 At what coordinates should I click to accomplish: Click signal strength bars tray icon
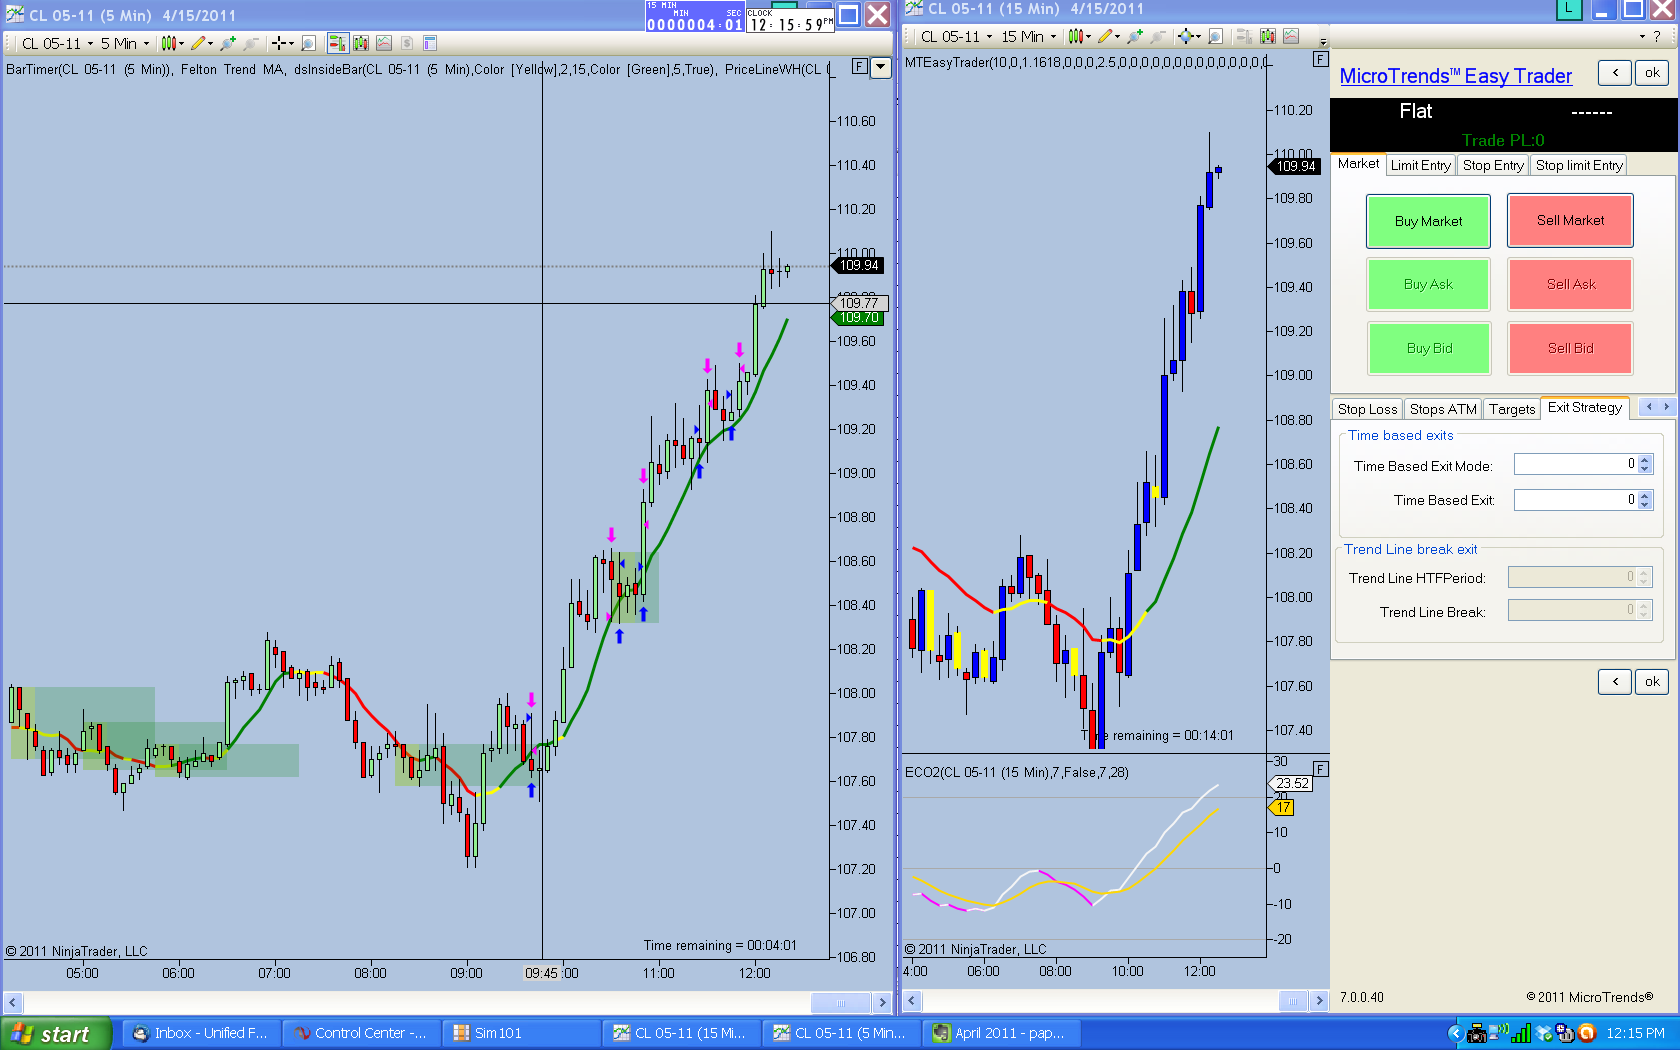(1521, 1034)
